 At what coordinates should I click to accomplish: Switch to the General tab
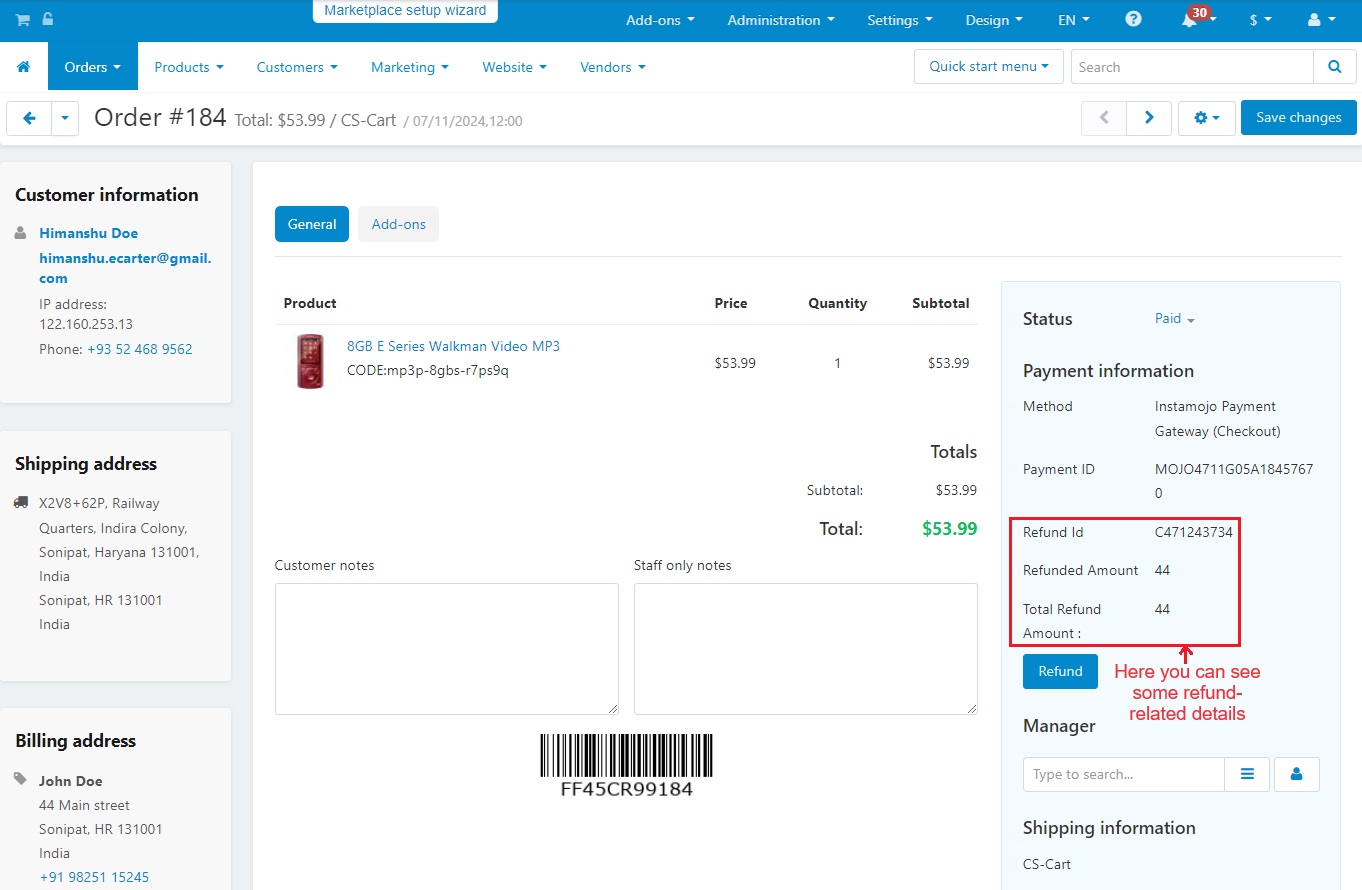click(312, 224)
